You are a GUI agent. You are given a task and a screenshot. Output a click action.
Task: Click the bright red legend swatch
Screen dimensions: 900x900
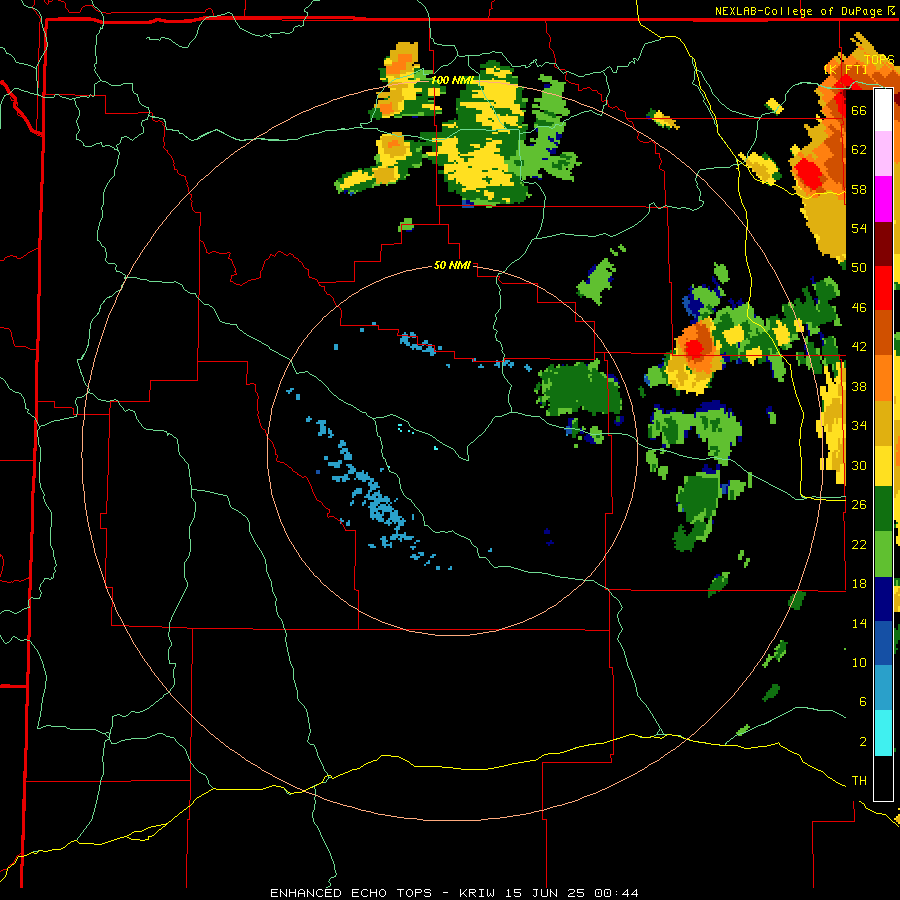point(883,288)
